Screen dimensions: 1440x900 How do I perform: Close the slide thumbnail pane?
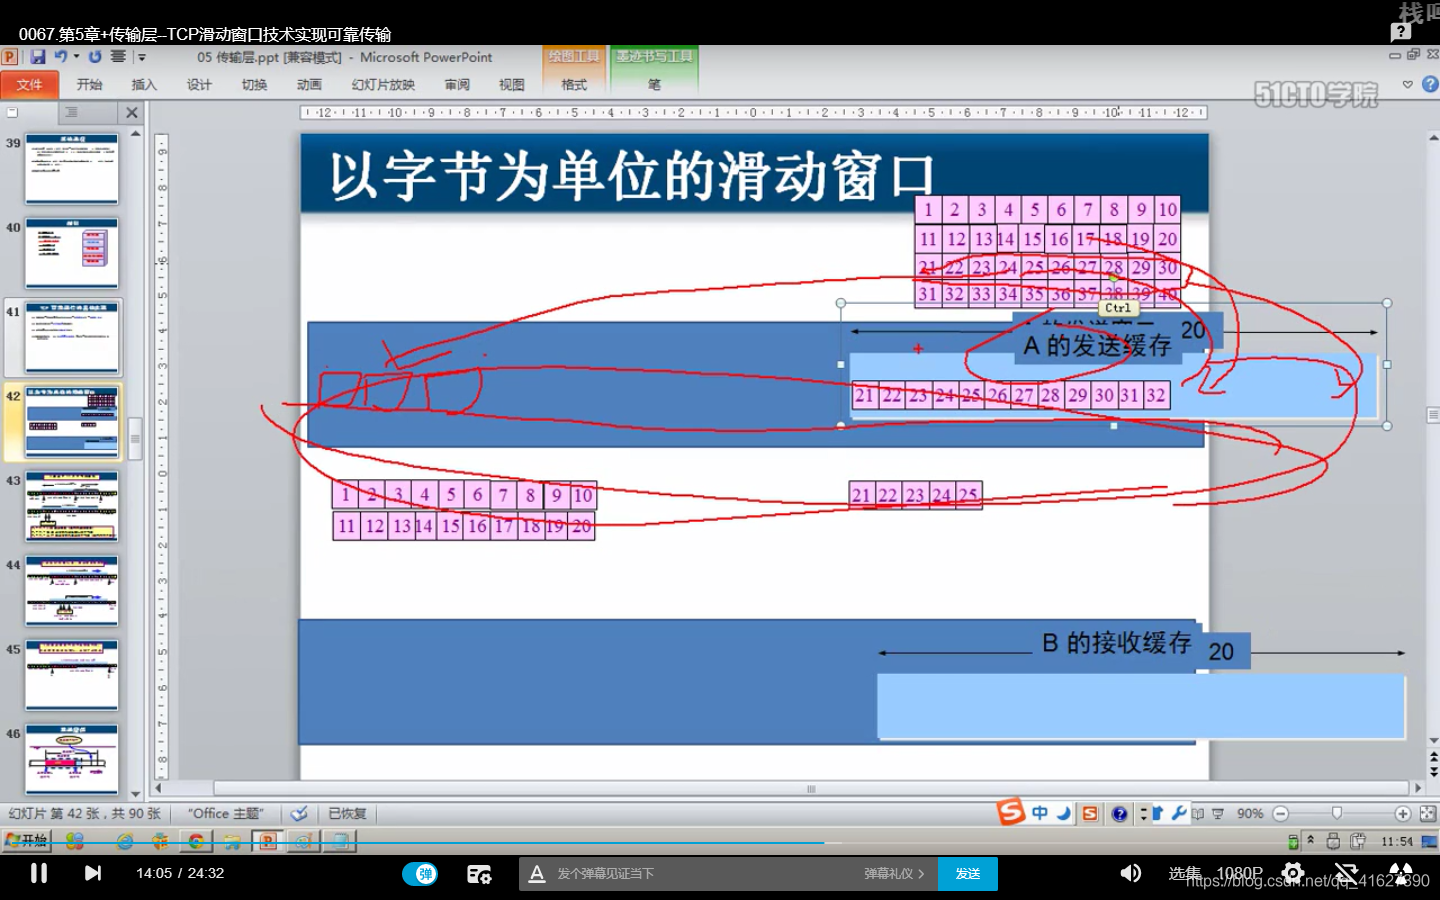(x=132, y=113)
